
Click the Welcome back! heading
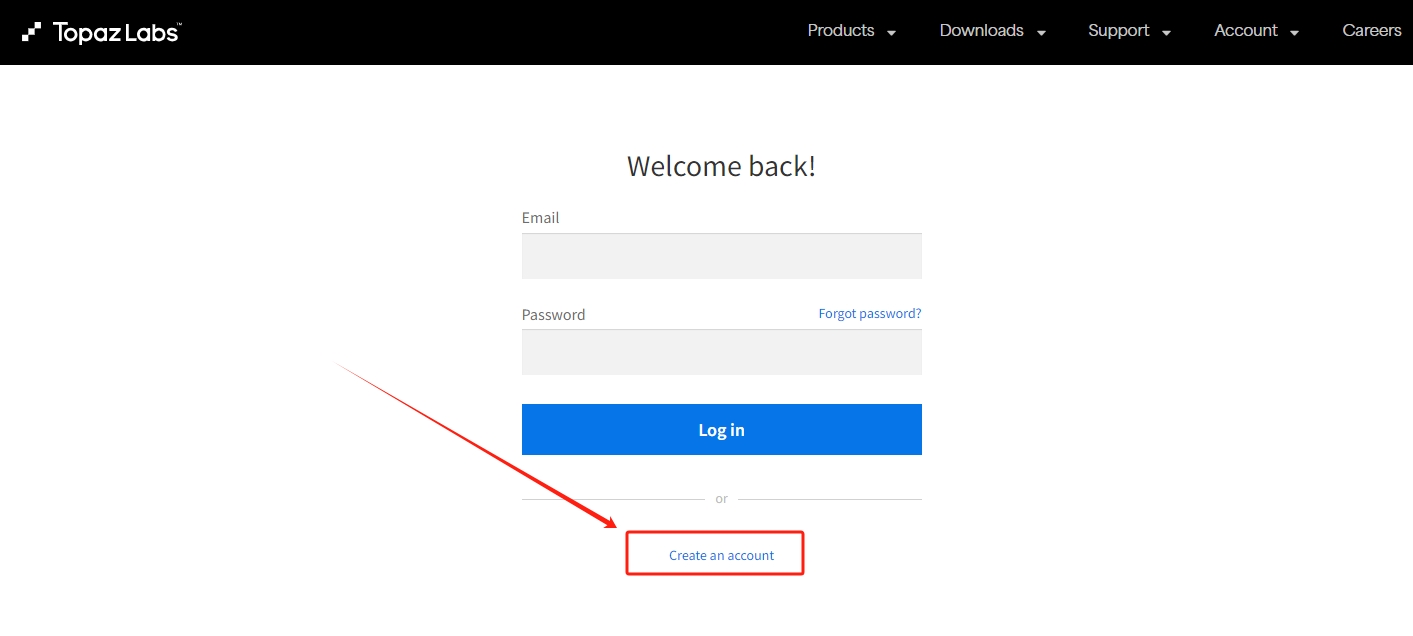click(x=721, y=166)
